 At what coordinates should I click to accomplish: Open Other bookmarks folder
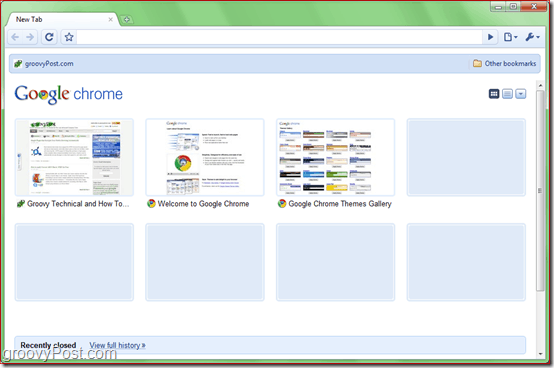point(505,64)
